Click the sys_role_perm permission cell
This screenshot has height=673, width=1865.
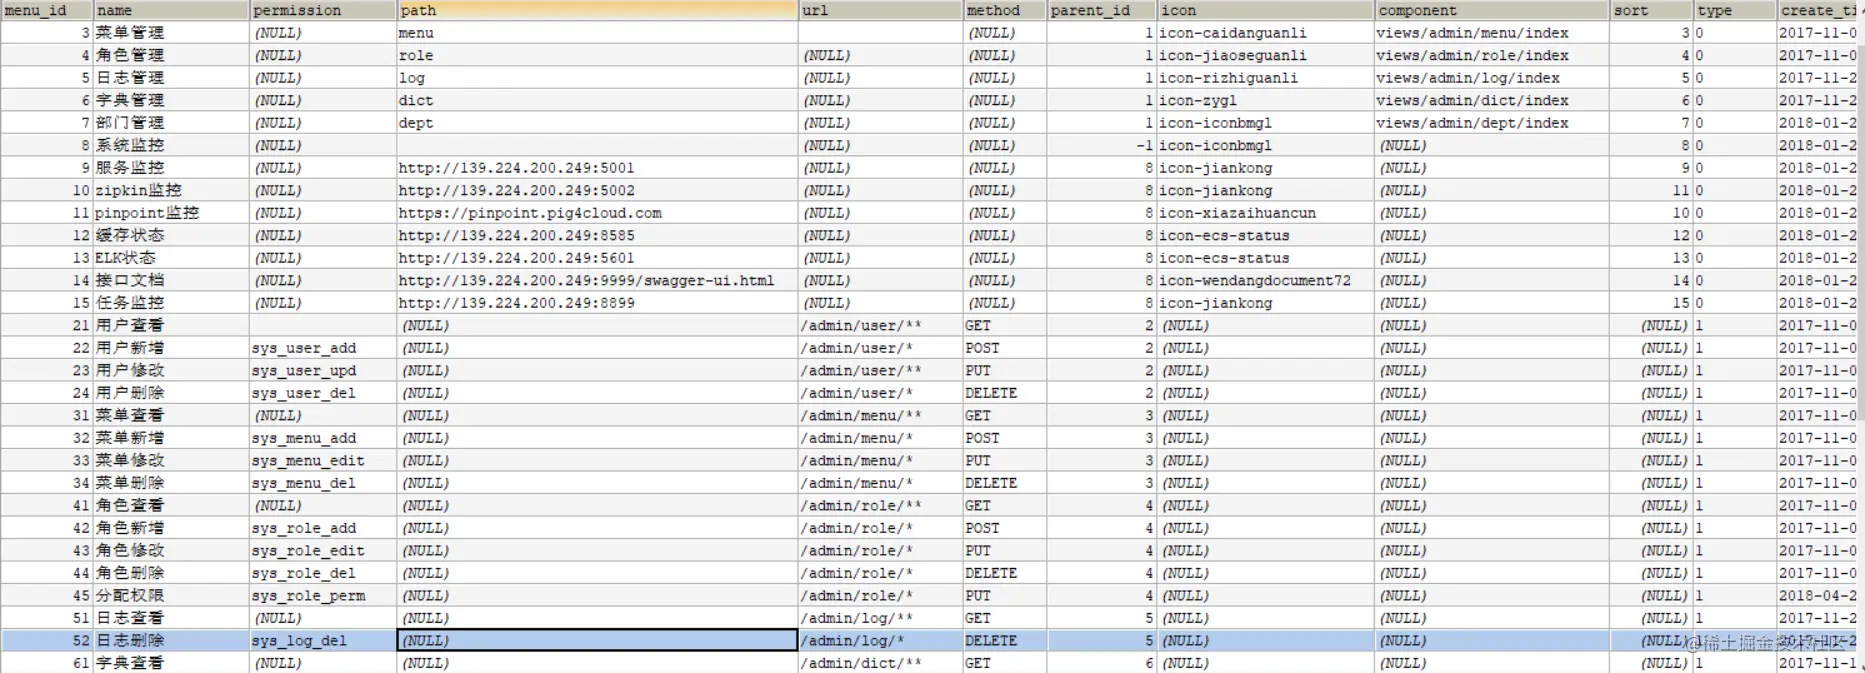(x=322, y=595)
